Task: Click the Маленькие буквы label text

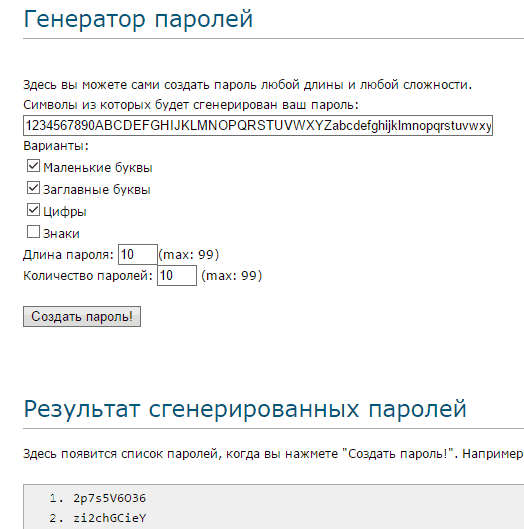Action: tap(98, 168)
